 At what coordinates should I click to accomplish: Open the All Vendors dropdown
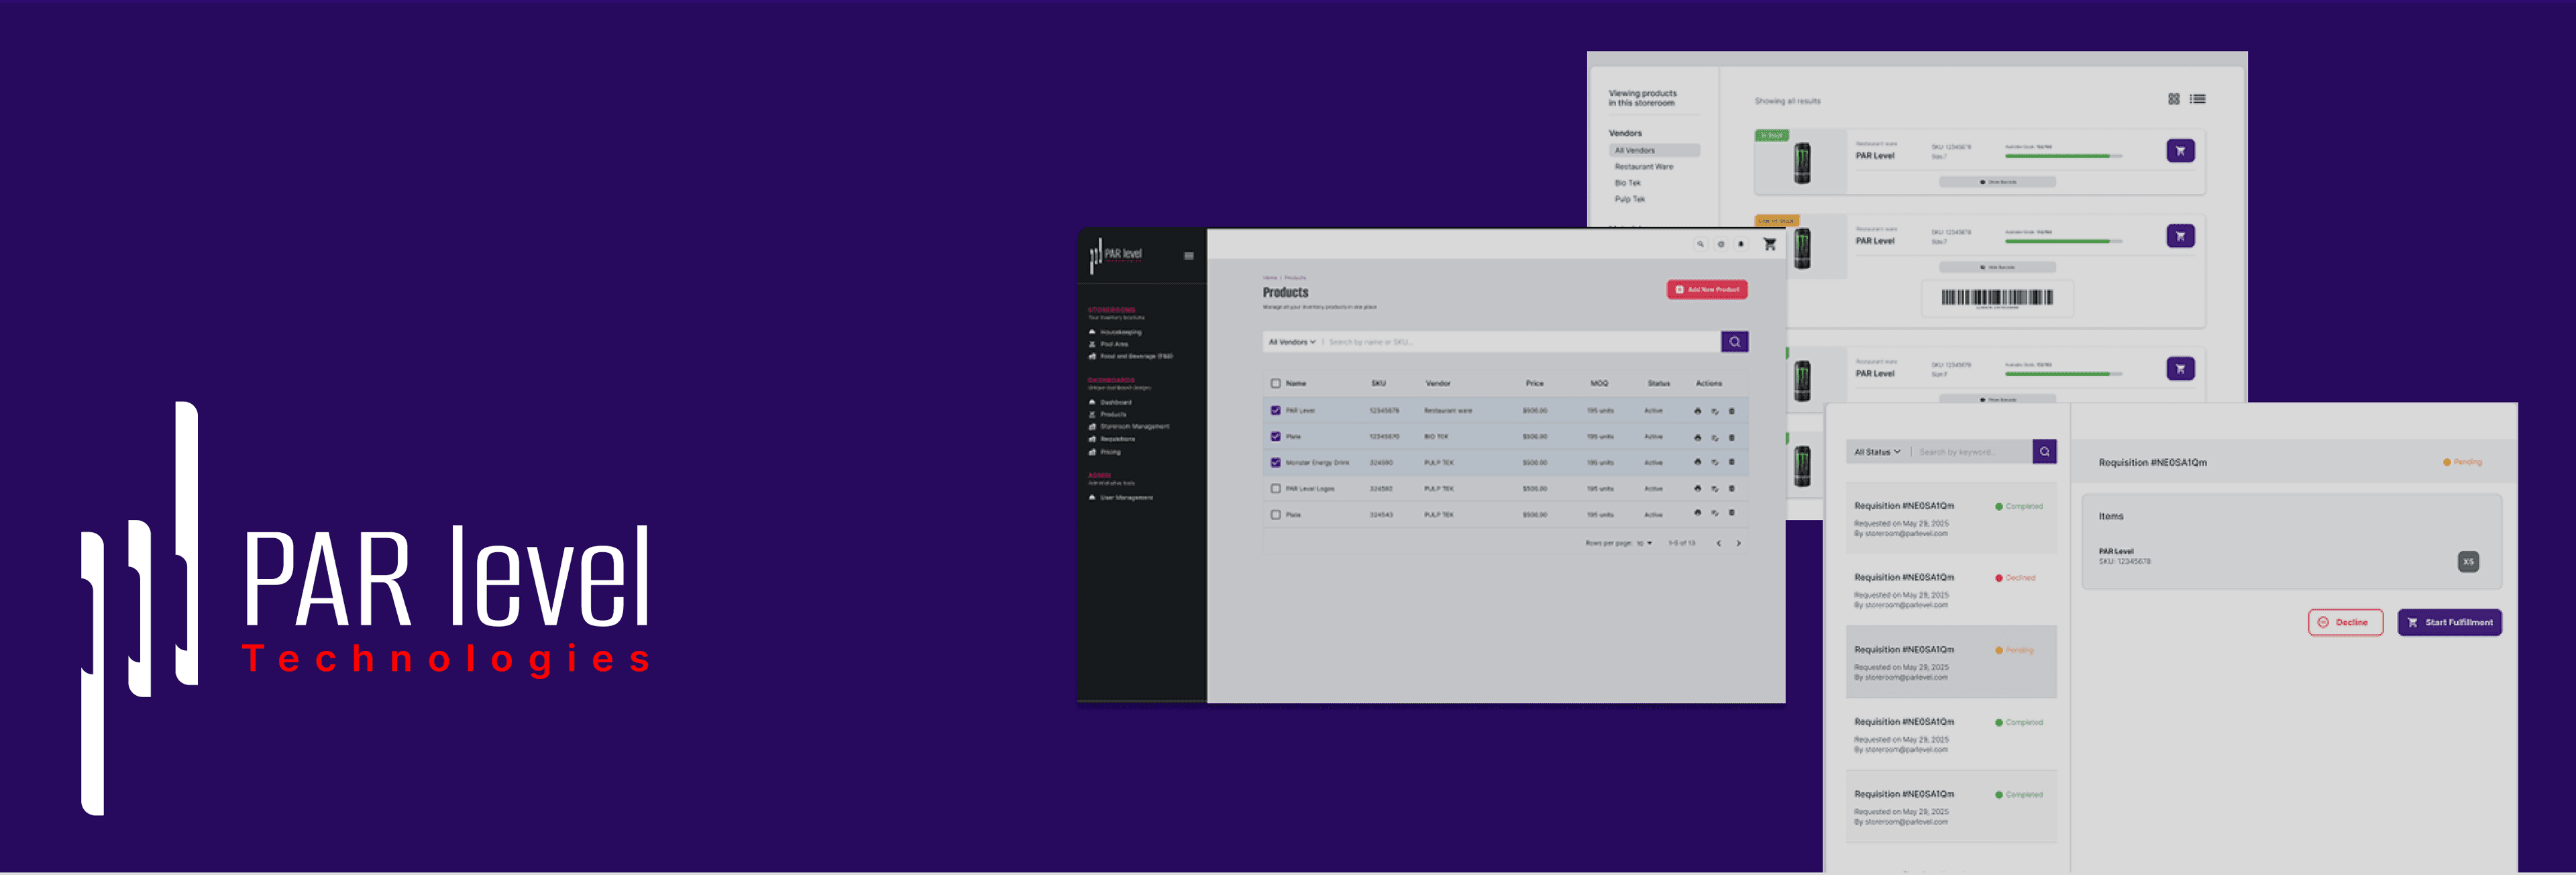1292,342
